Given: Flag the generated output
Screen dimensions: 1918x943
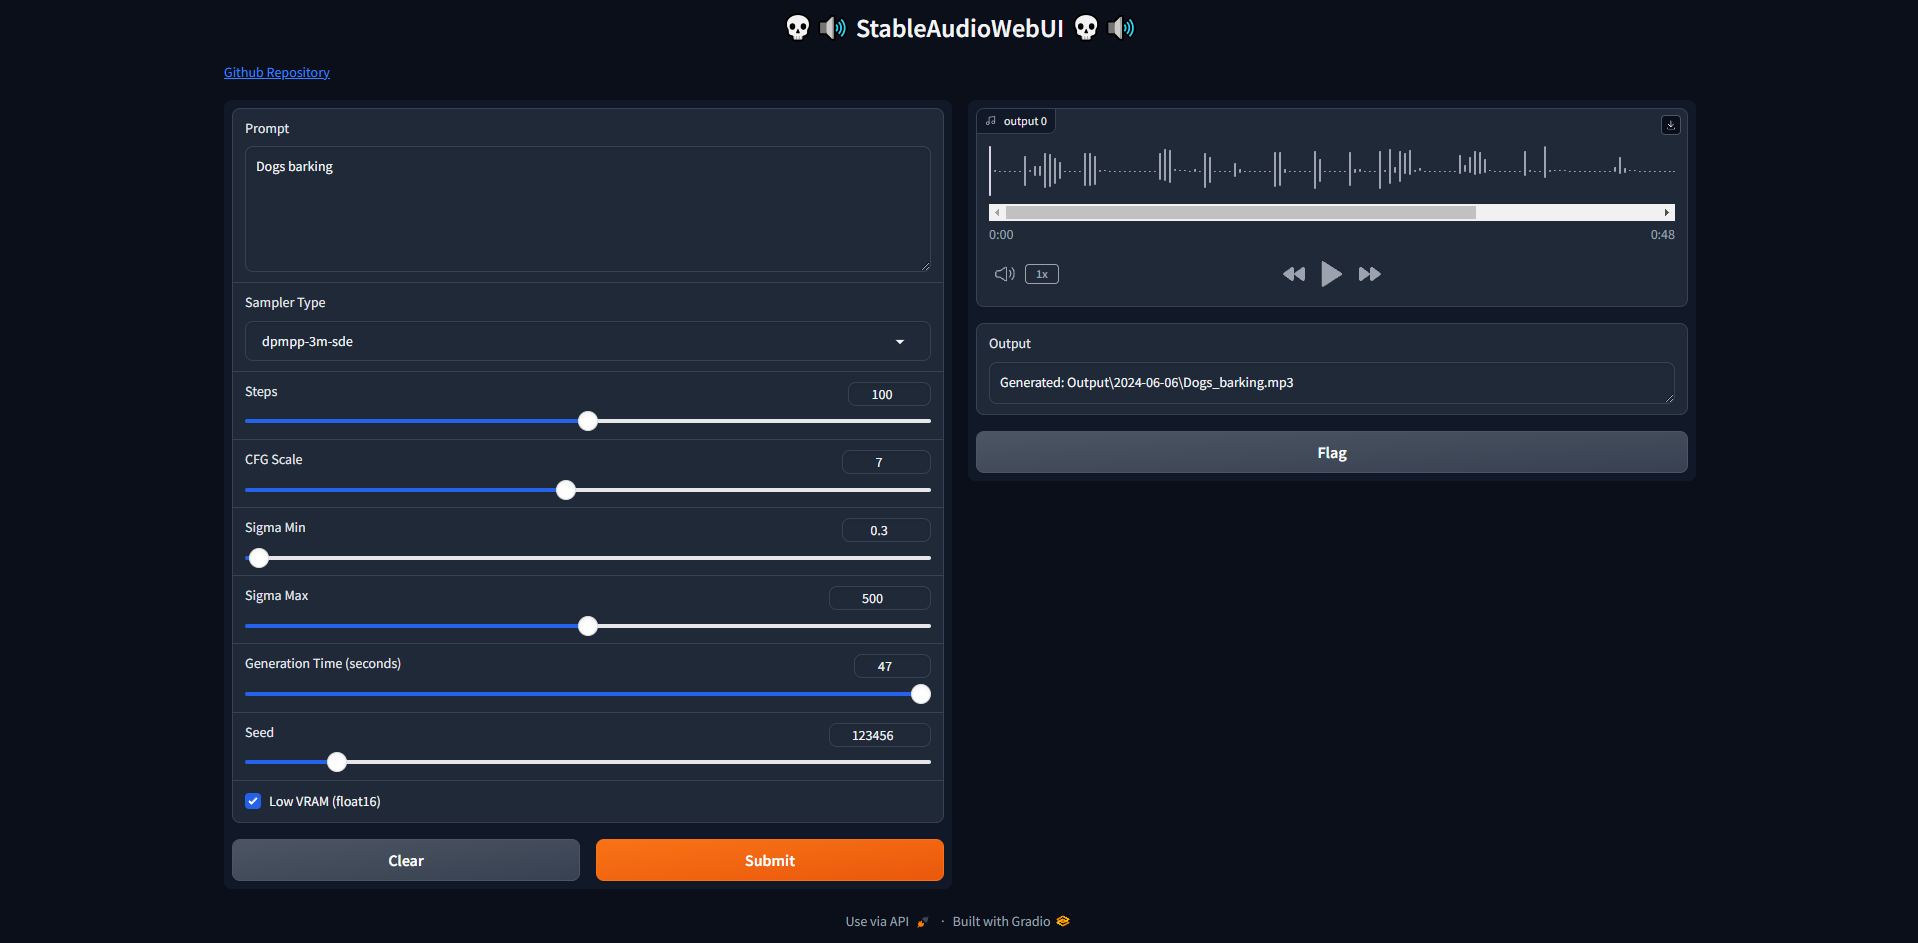Looking at the screenshot, I should 1331,453.
